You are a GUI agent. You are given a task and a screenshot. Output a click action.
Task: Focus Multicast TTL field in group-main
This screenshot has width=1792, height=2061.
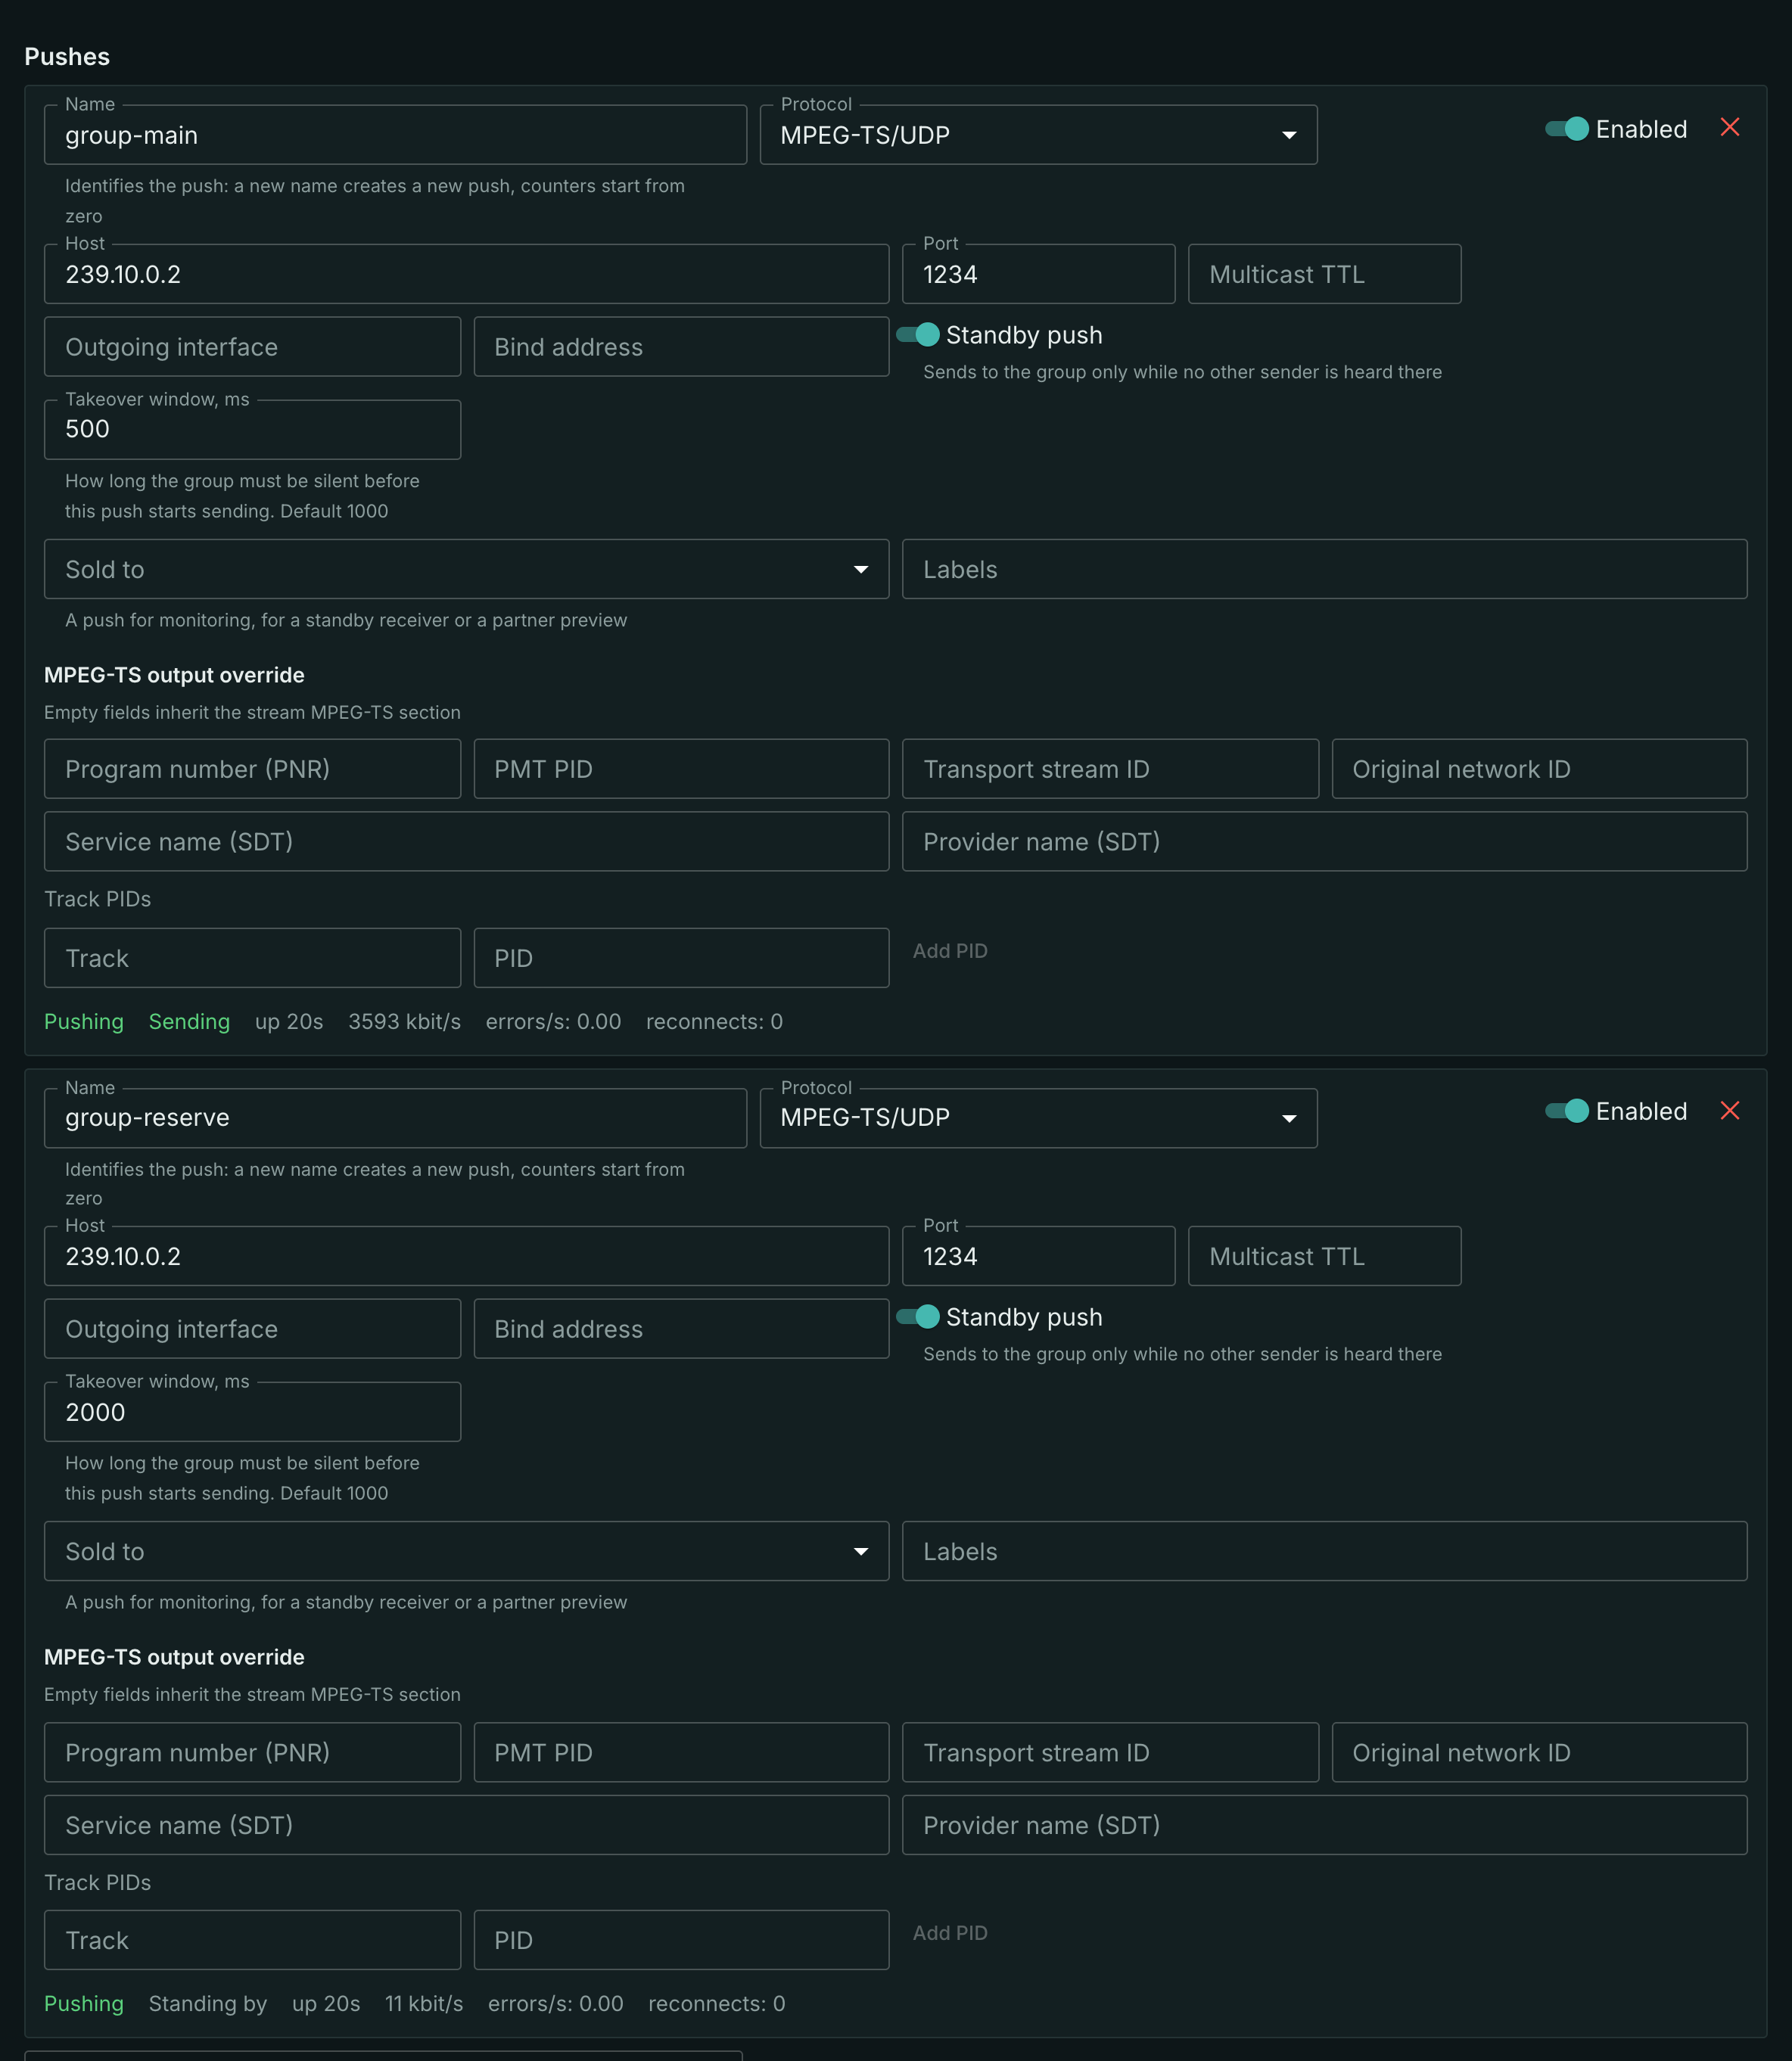(1324, 274)
